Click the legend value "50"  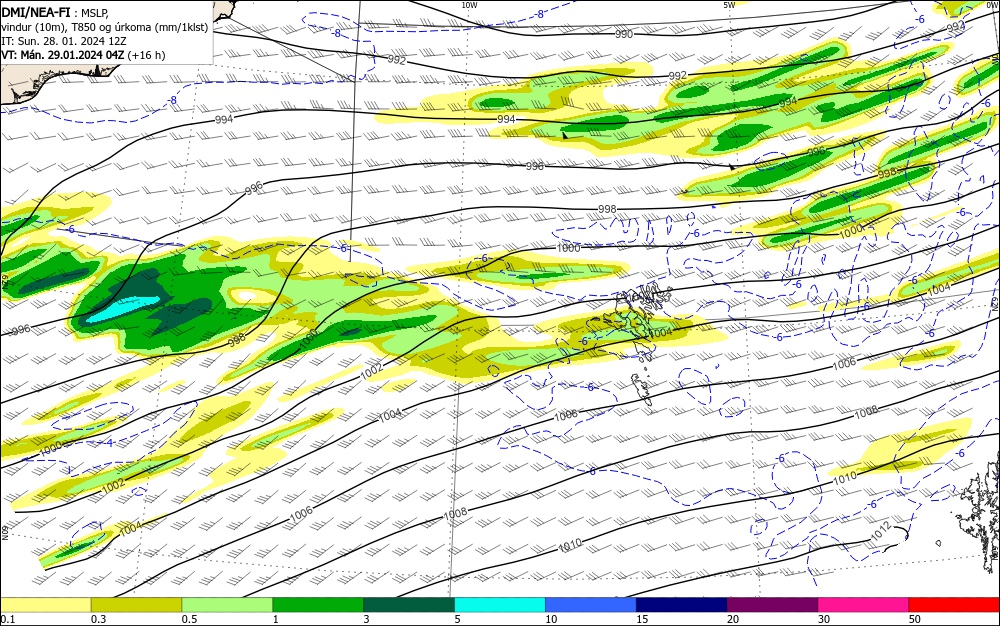point(915,619)
